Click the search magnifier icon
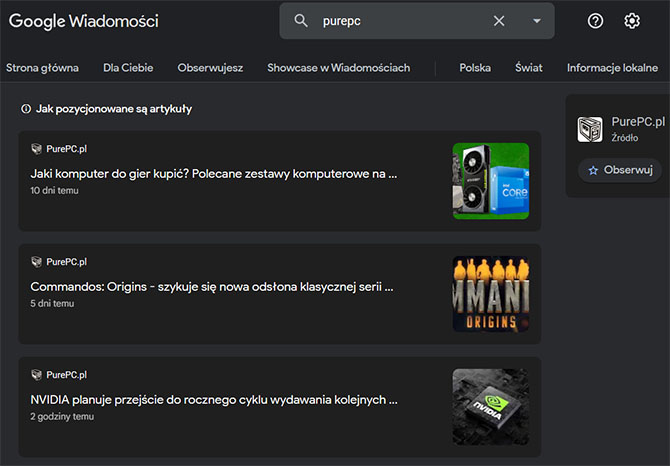 click(x=301, y=21)
